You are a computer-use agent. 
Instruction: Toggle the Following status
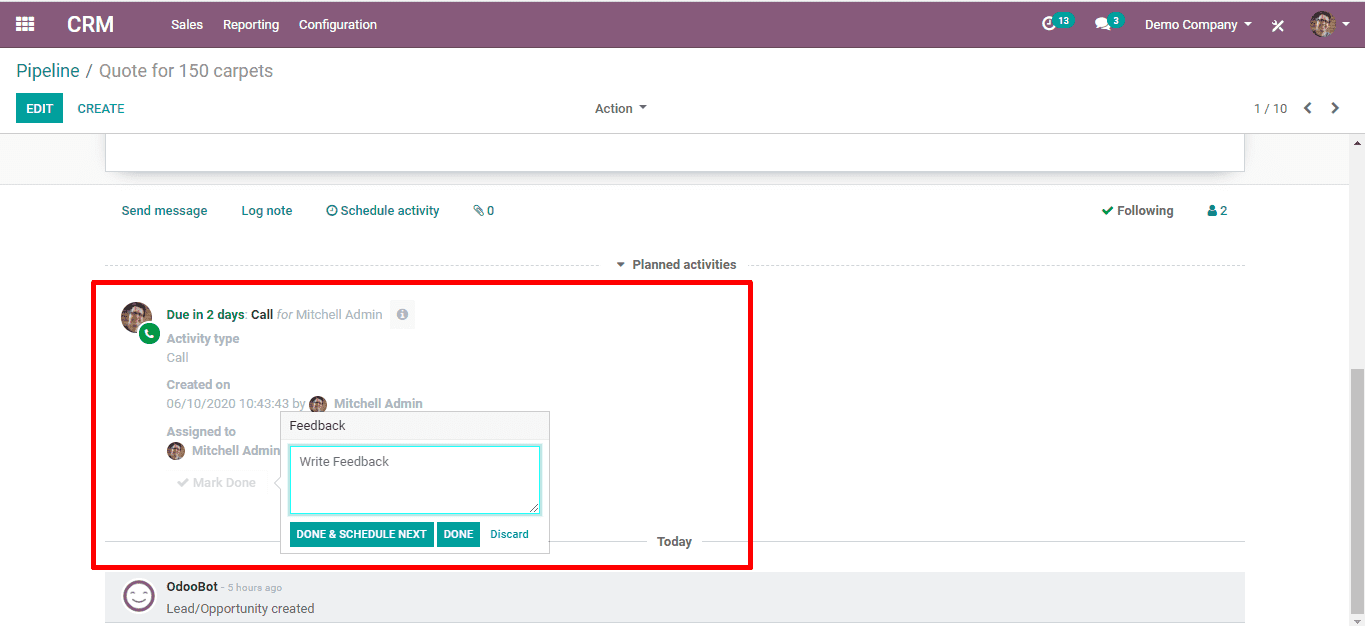[x=1138, y=211]
